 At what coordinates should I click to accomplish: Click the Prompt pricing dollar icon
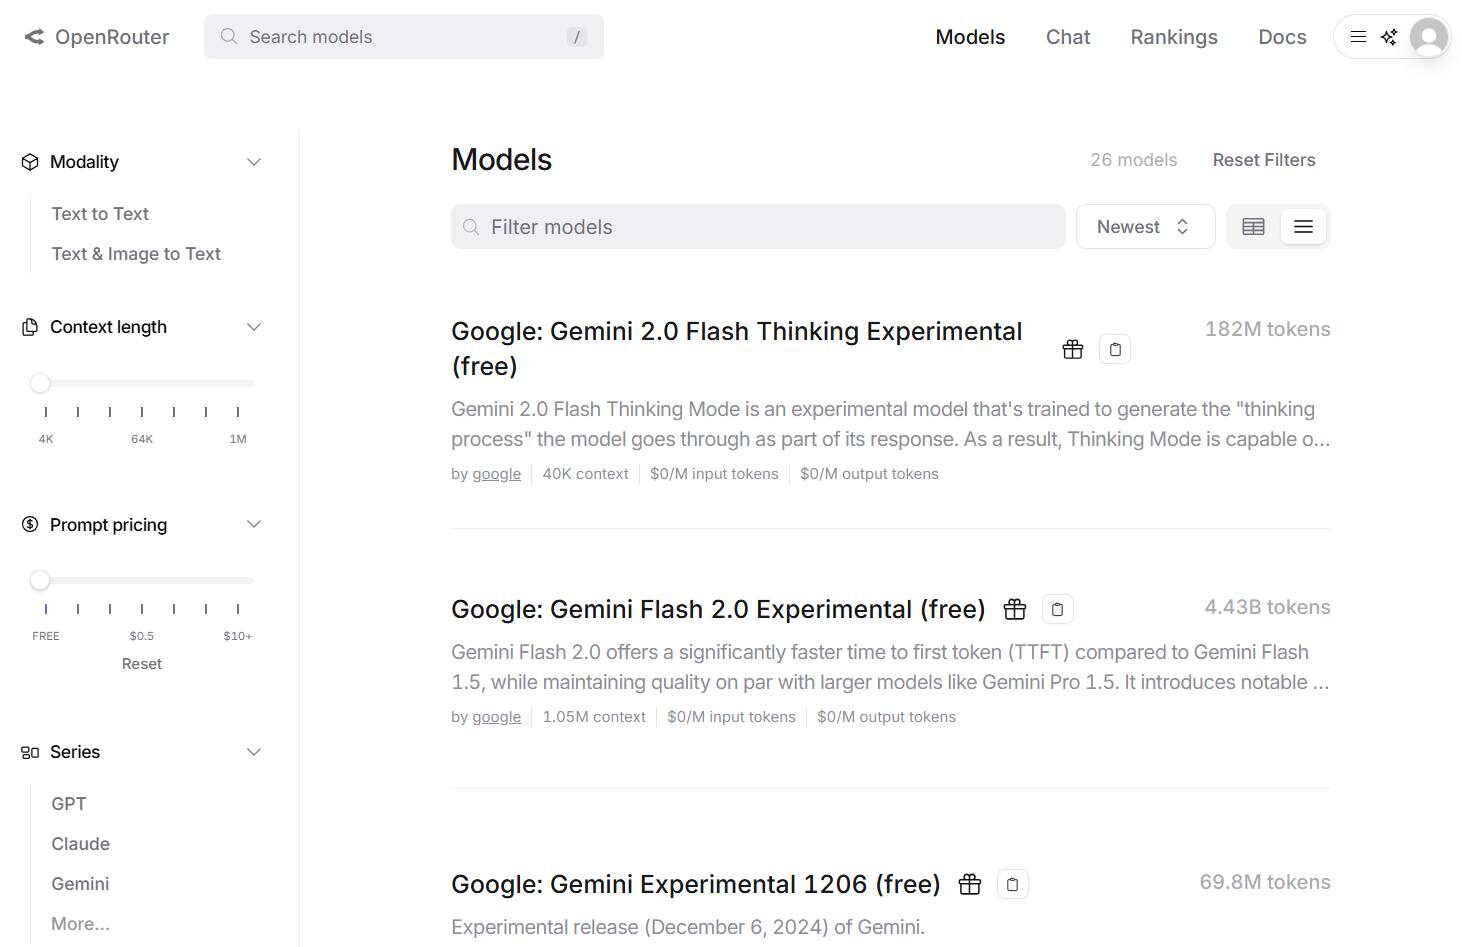coord(30,525)
